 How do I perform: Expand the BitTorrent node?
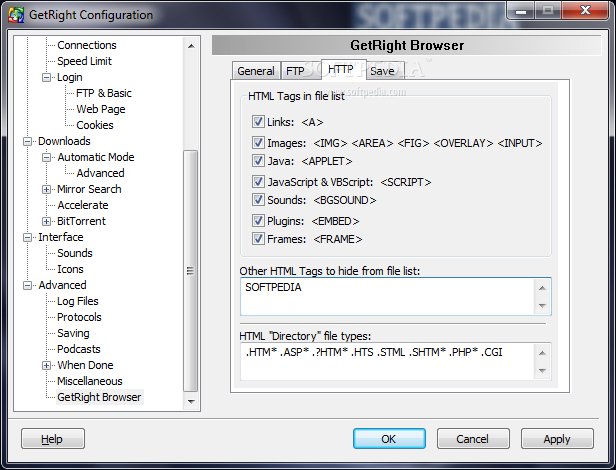46,222
